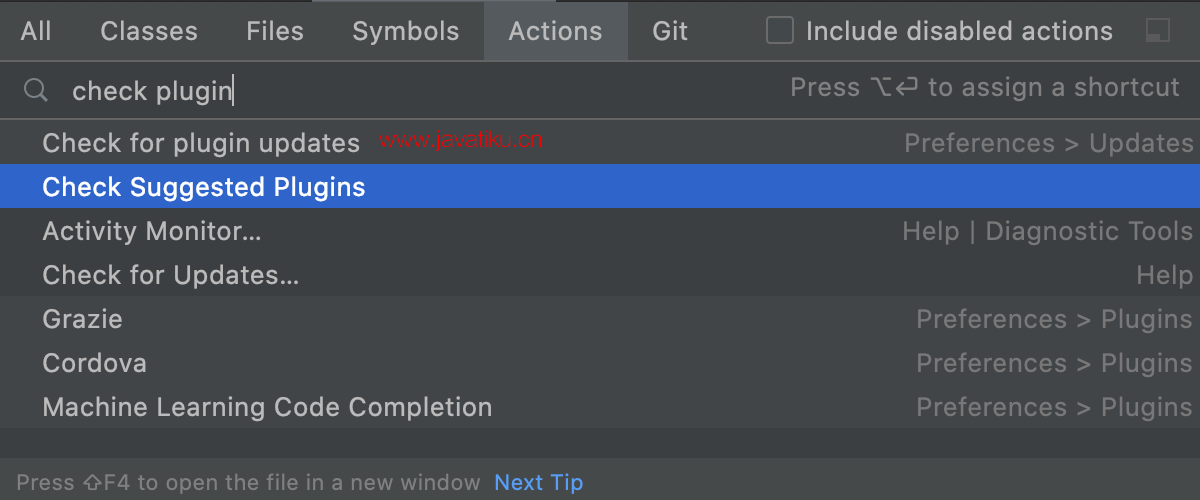Screen dimensions: 1200x500
Task: Switch to the Git tab
Action: (x=670, y=31)
